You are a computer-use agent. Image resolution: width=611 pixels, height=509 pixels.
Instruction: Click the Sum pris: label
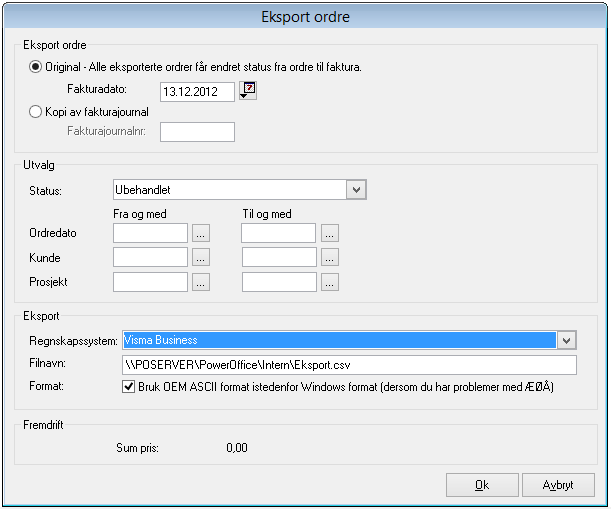138,448
